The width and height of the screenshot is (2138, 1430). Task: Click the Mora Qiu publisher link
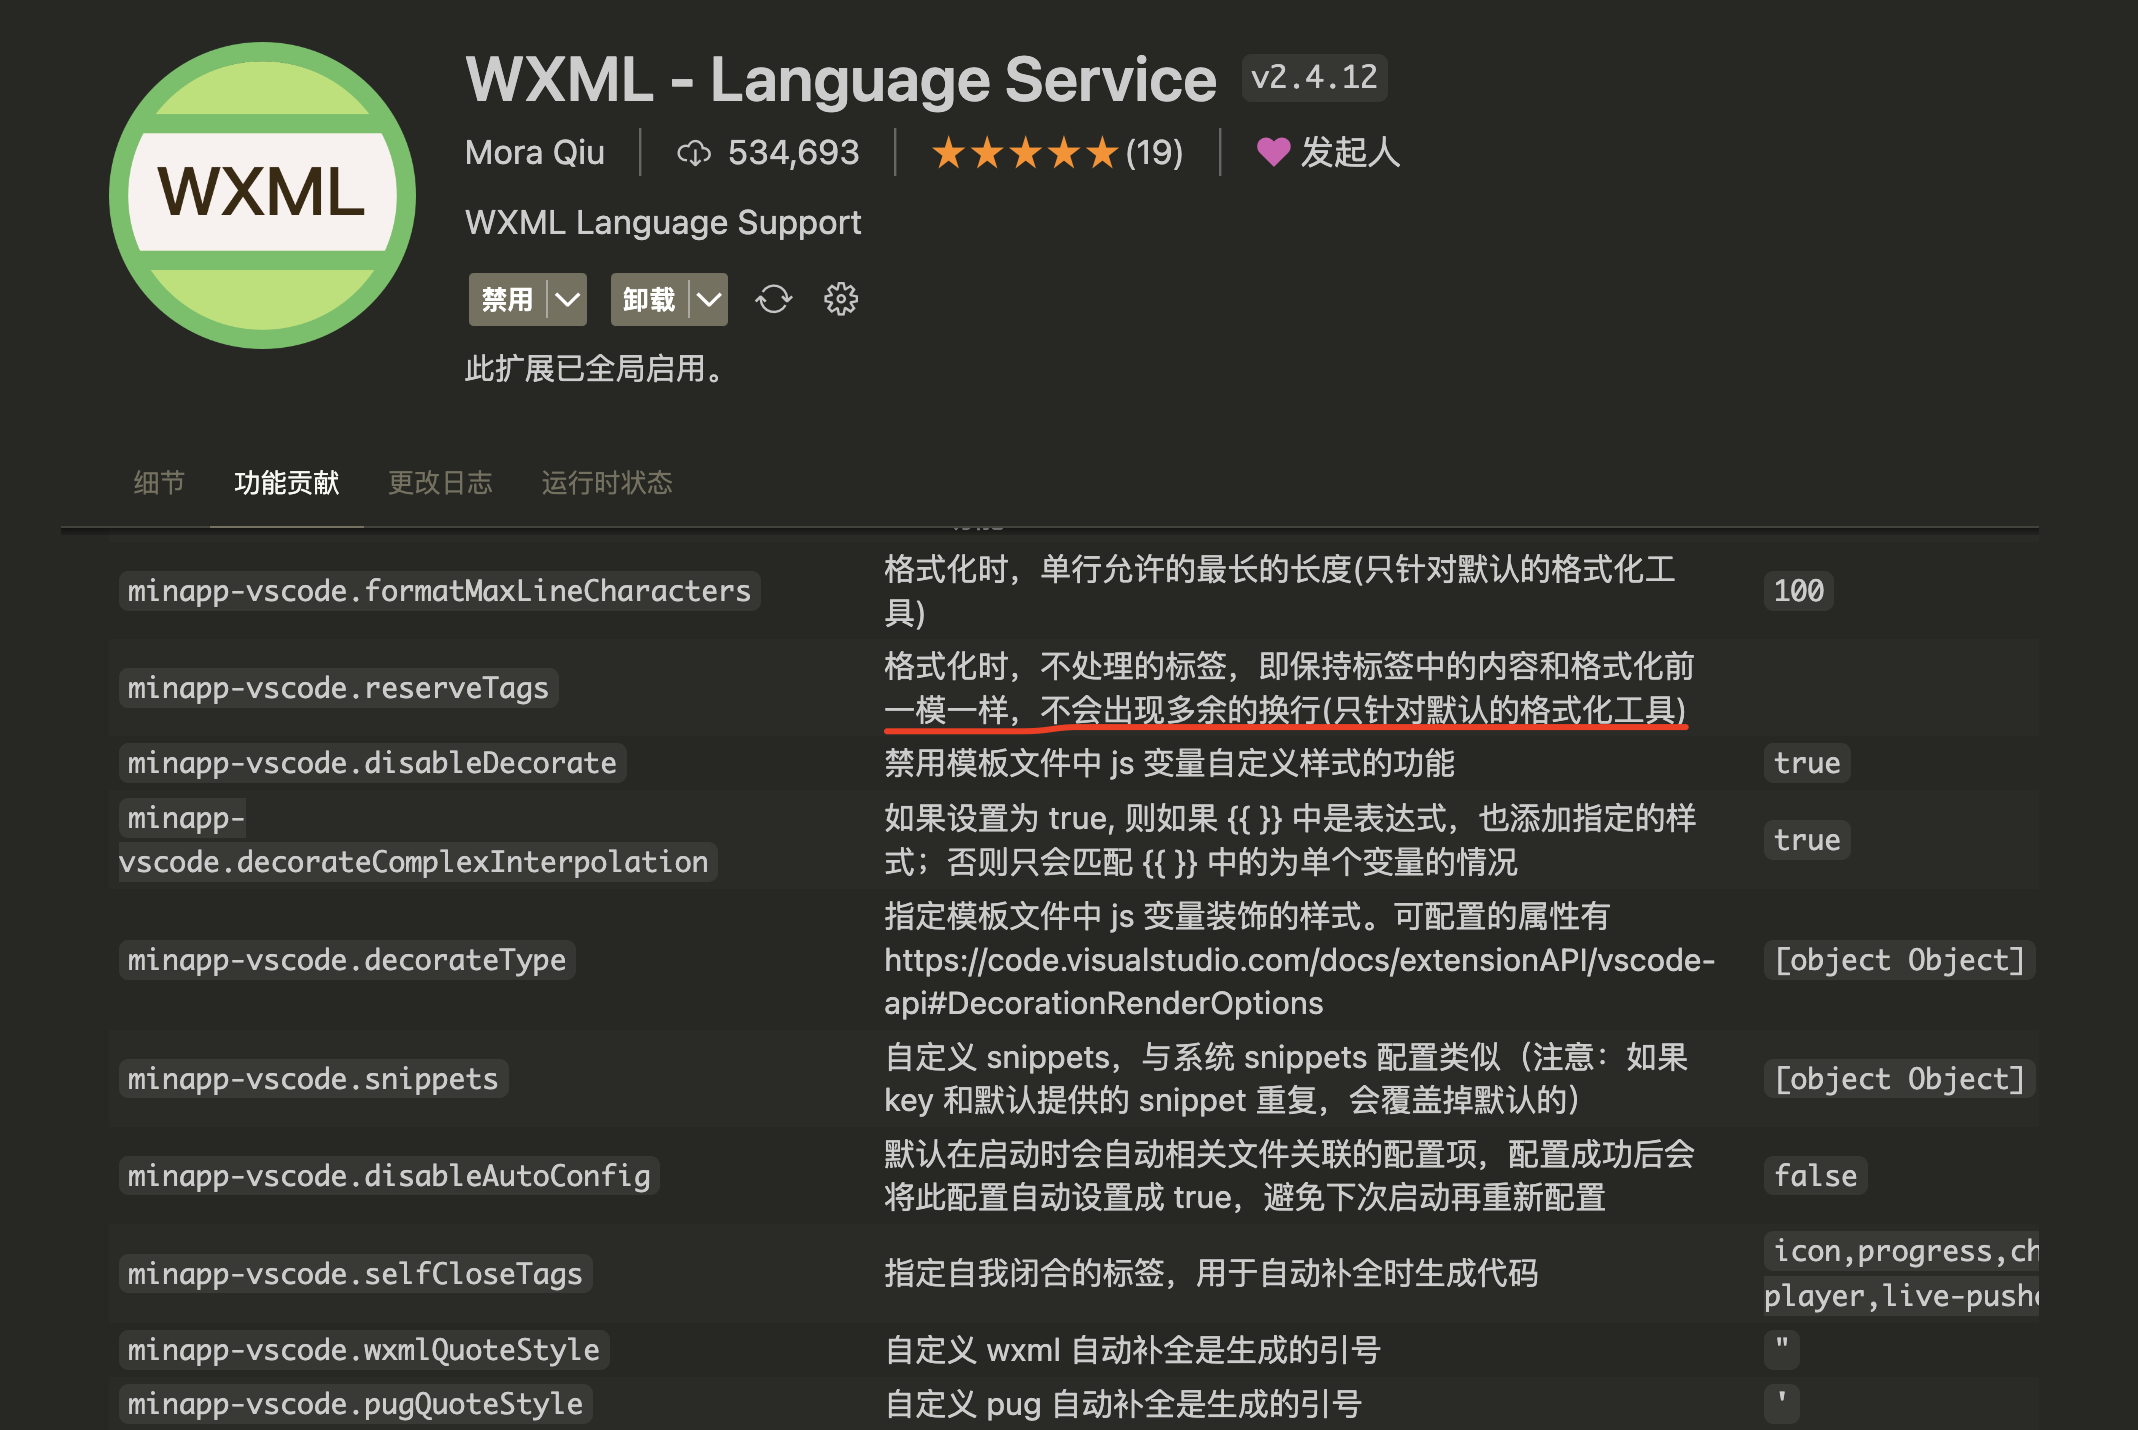pyautogui.click(x=534, y=153)
